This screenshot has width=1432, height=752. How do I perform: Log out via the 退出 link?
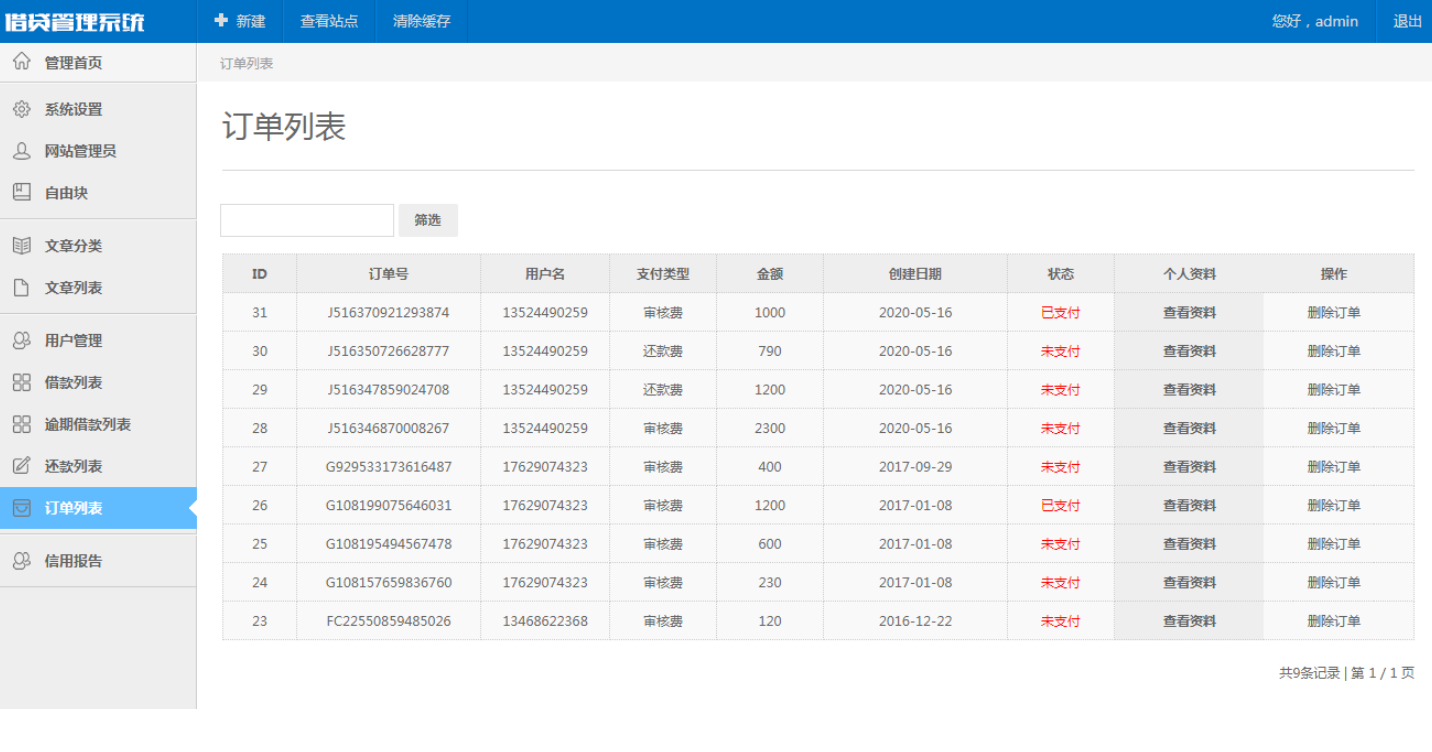point(1406,20)
